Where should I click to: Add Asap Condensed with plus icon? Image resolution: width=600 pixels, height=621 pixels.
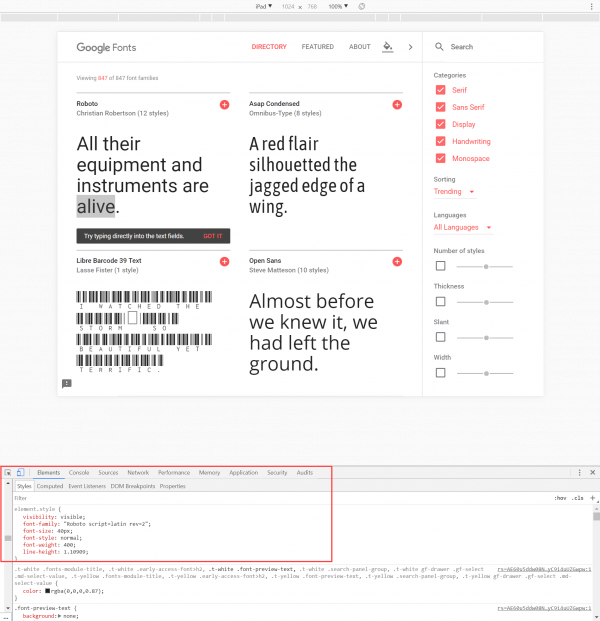coord(397,105)
